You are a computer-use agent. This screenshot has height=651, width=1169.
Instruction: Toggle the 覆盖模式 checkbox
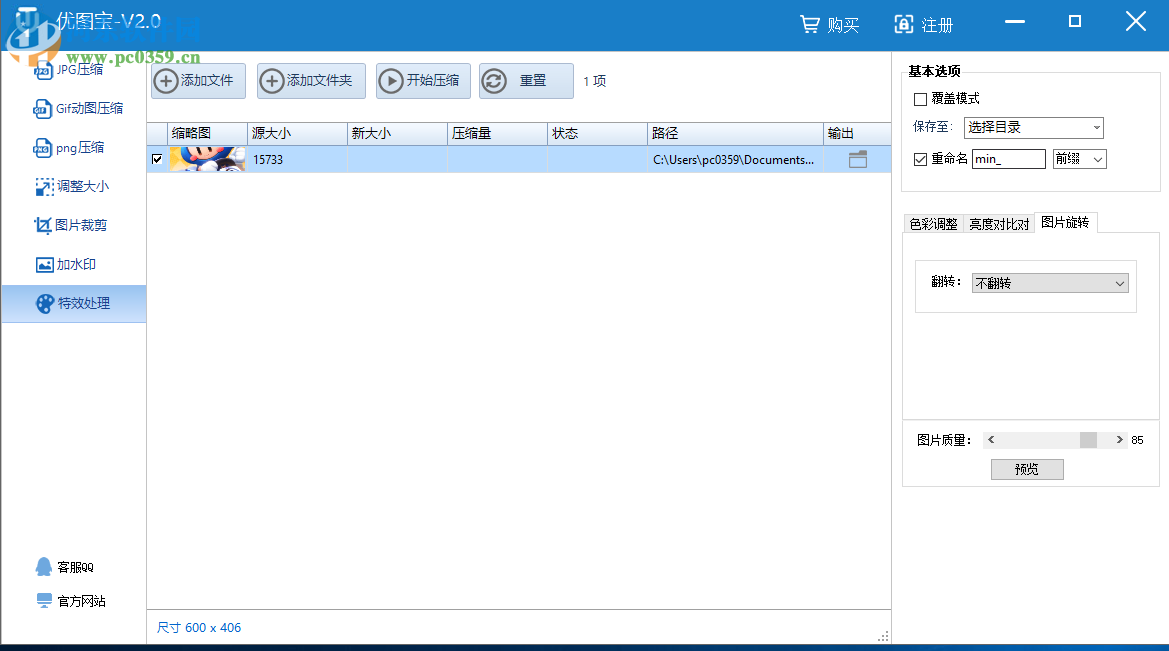[x=920, y=99]
